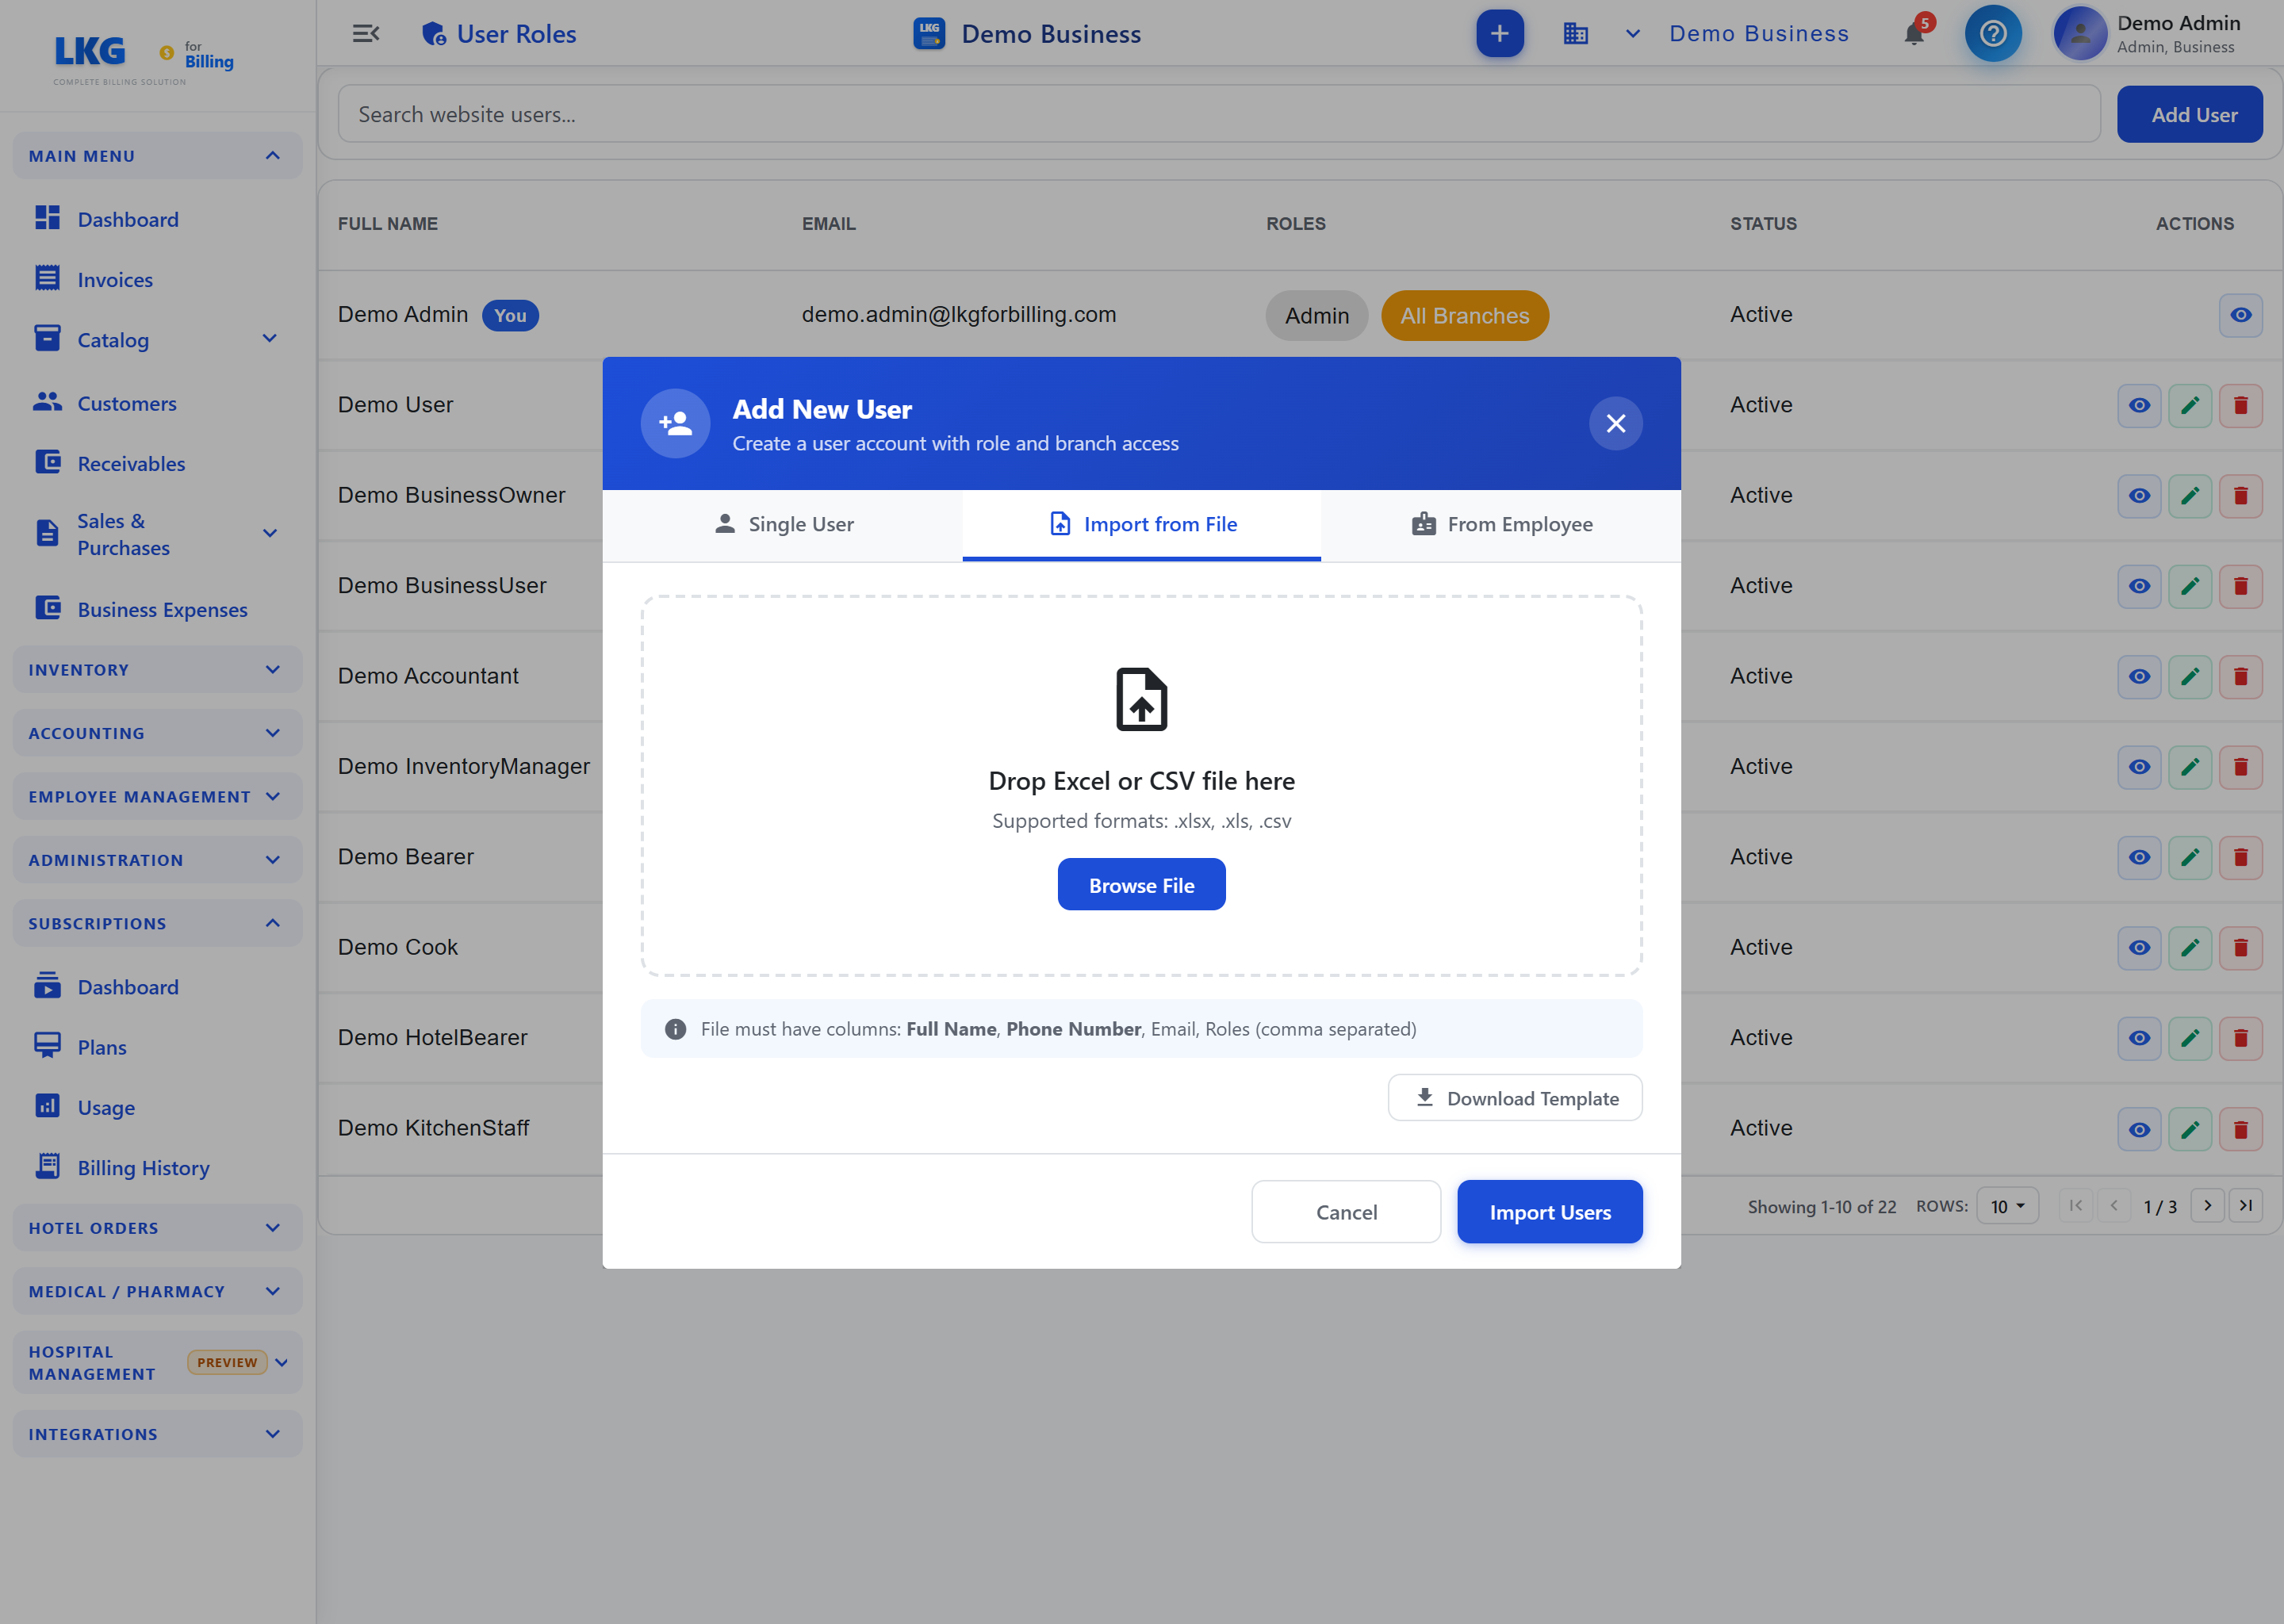This screenshot has height=1624, width=2284.
Task: Select the Import from File tab
Action: tap(1141, 525)
